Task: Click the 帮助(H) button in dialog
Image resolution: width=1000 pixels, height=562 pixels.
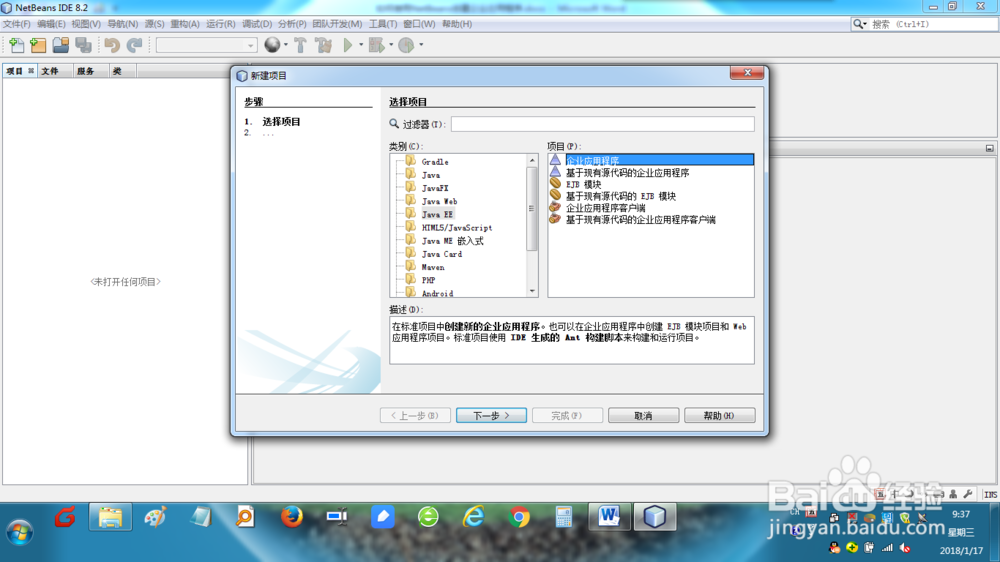Action: point(719,415)
